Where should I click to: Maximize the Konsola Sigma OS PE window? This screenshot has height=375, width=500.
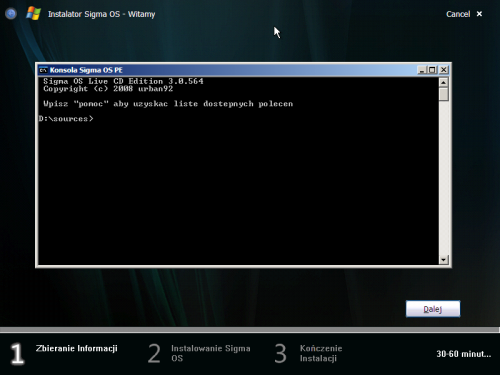point(432,70)
